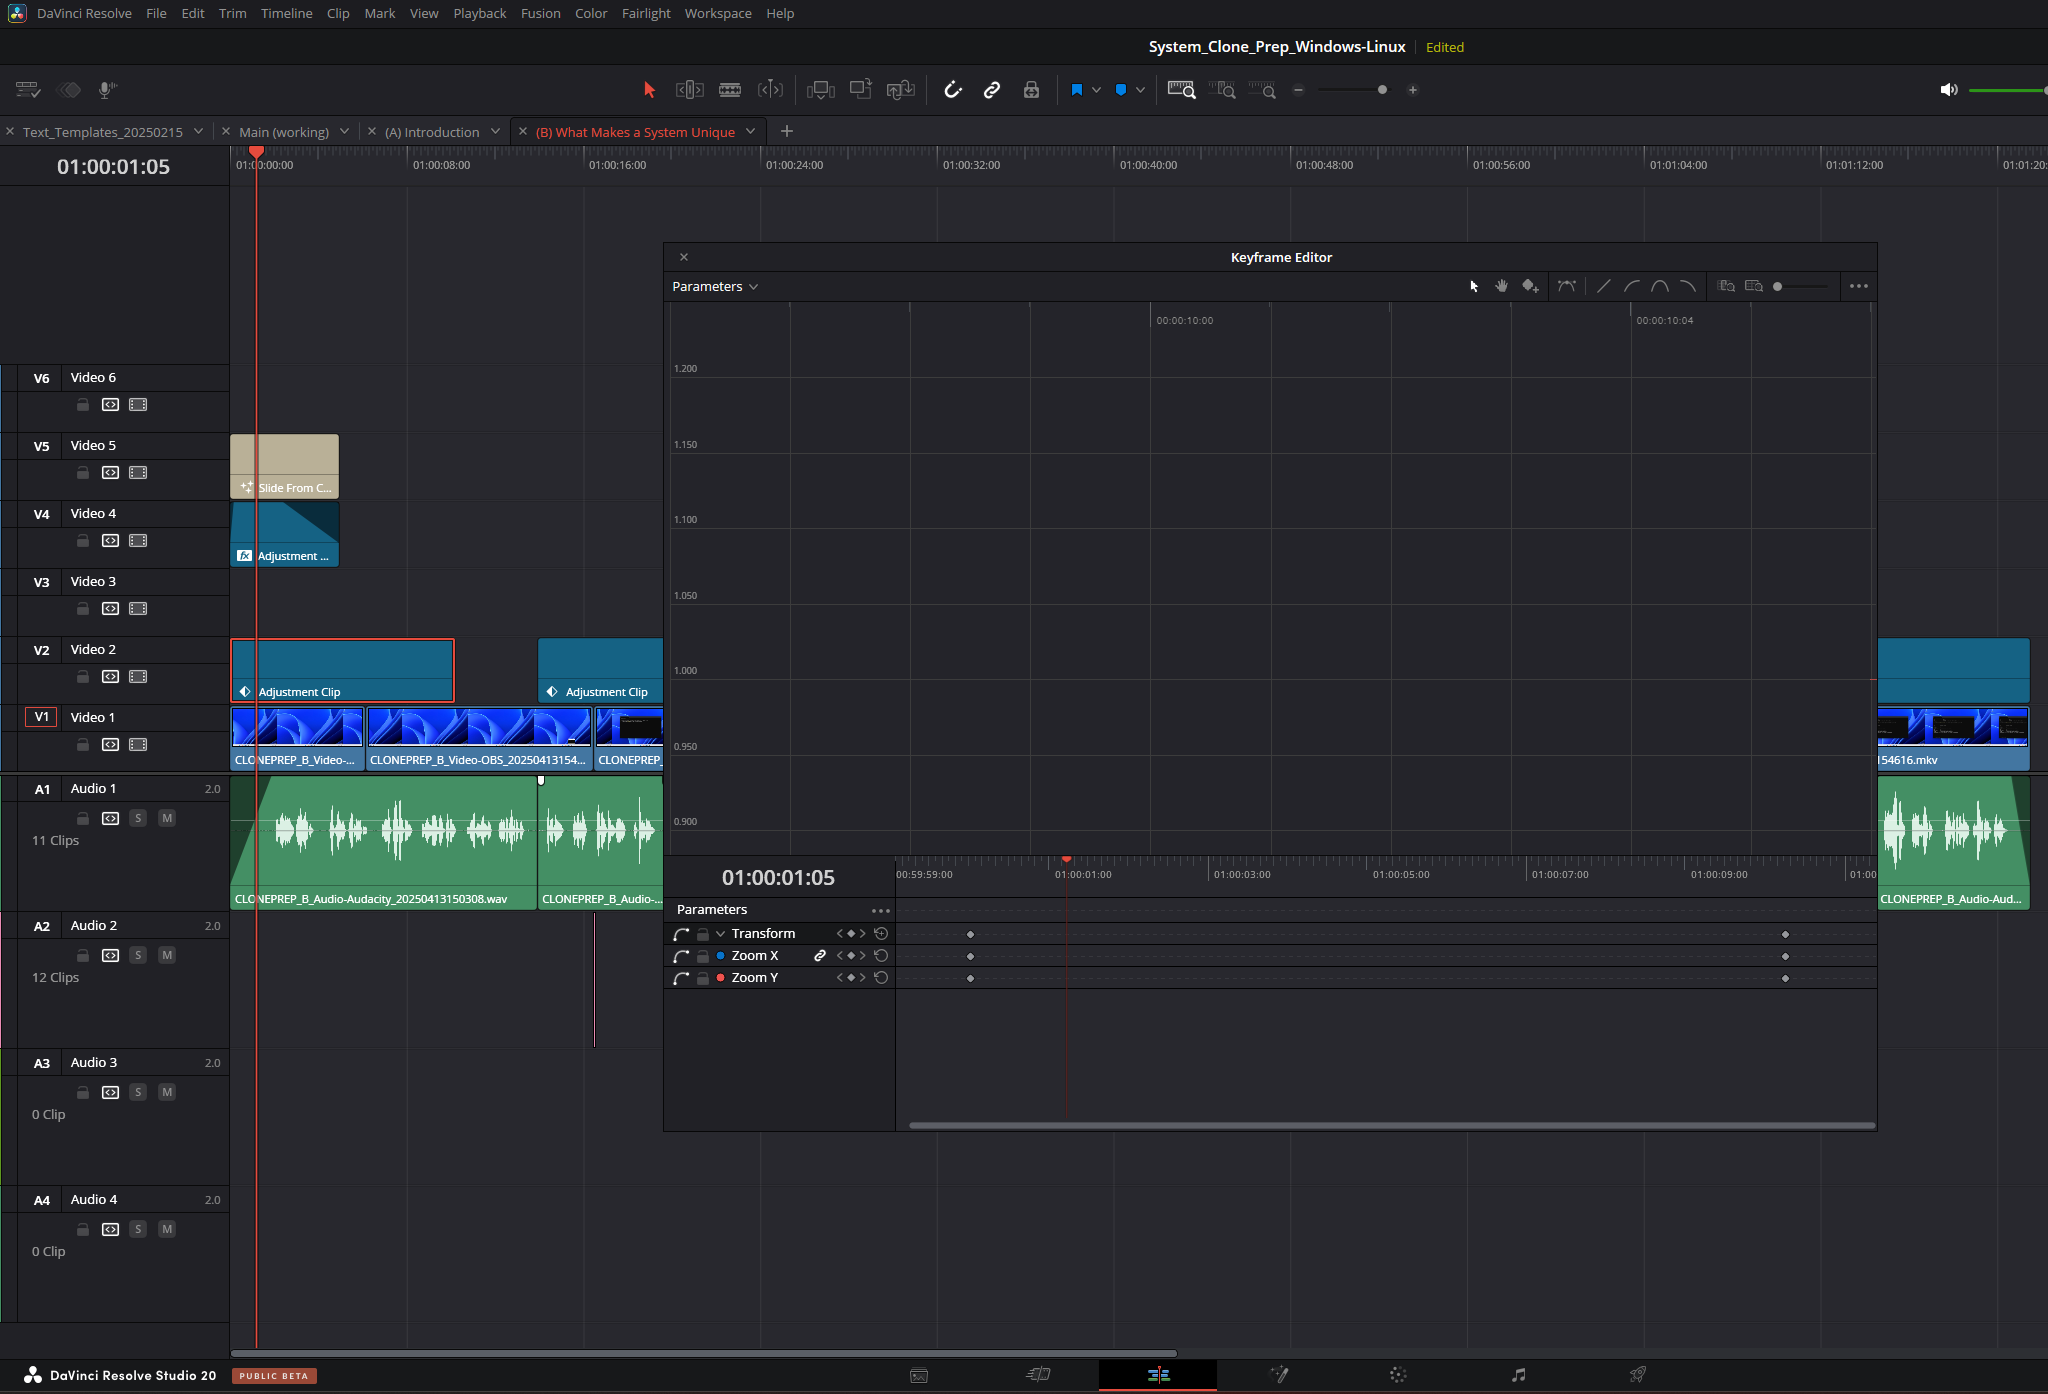
Task: Switch to the (A) Introduction timeline tab
Action: [432, 132]
